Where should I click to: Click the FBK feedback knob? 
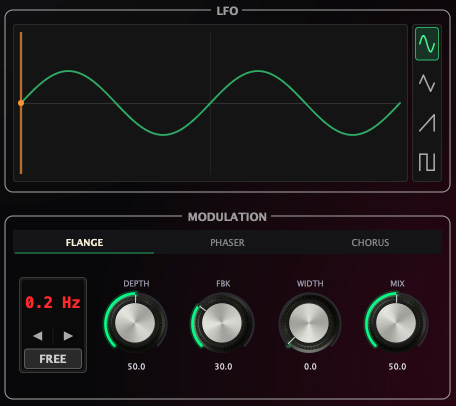tap(222, 323)
